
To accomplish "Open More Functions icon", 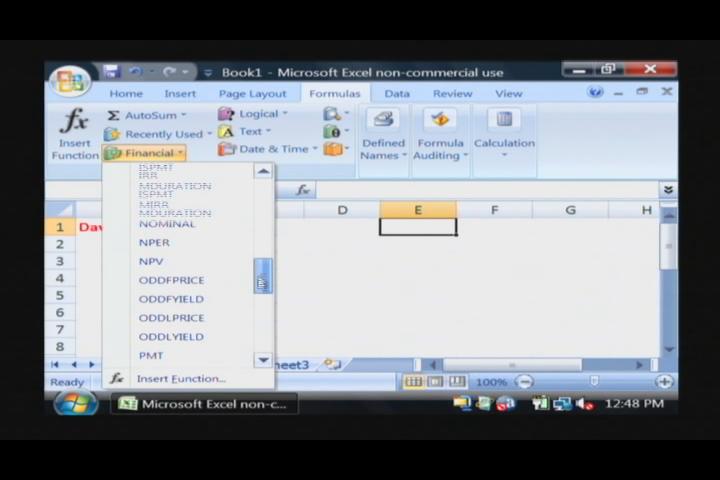I will 336,149.
